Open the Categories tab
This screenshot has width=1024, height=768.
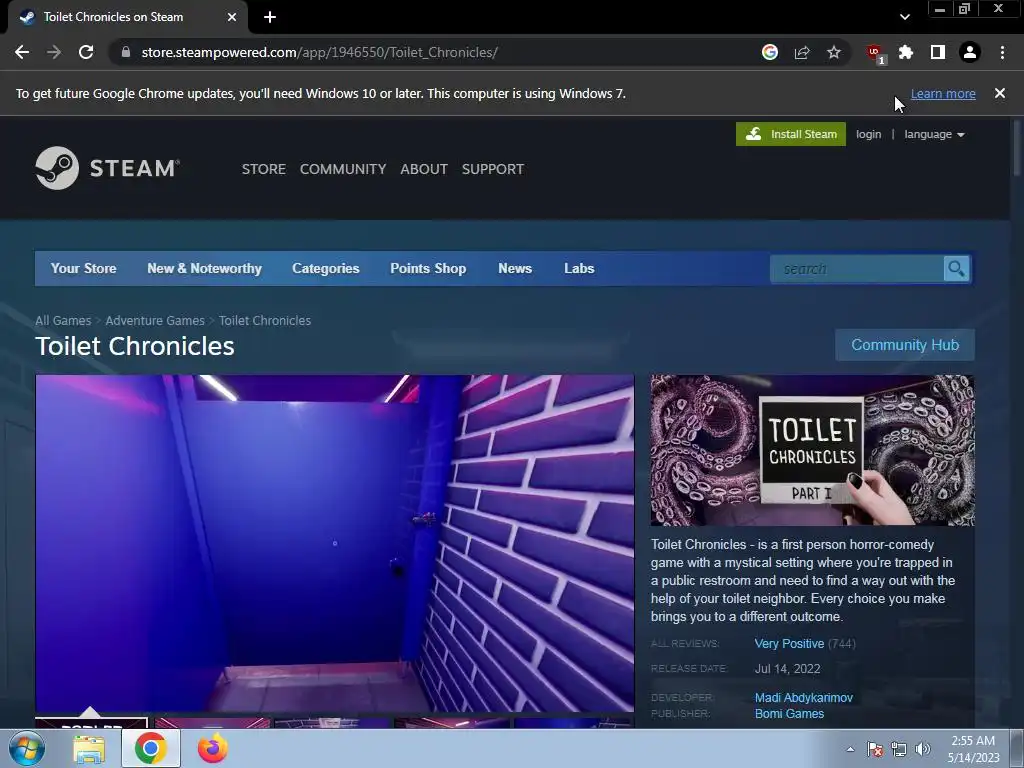pos(326,268)
